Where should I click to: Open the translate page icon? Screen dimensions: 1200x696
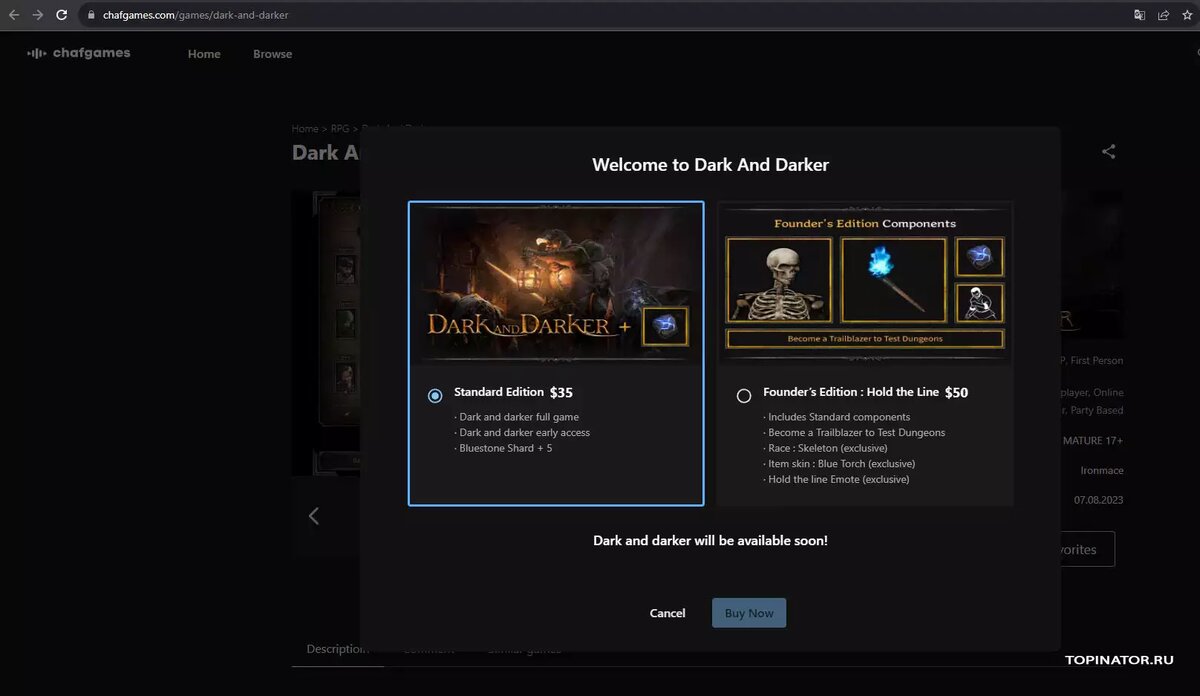(1139, 15)
